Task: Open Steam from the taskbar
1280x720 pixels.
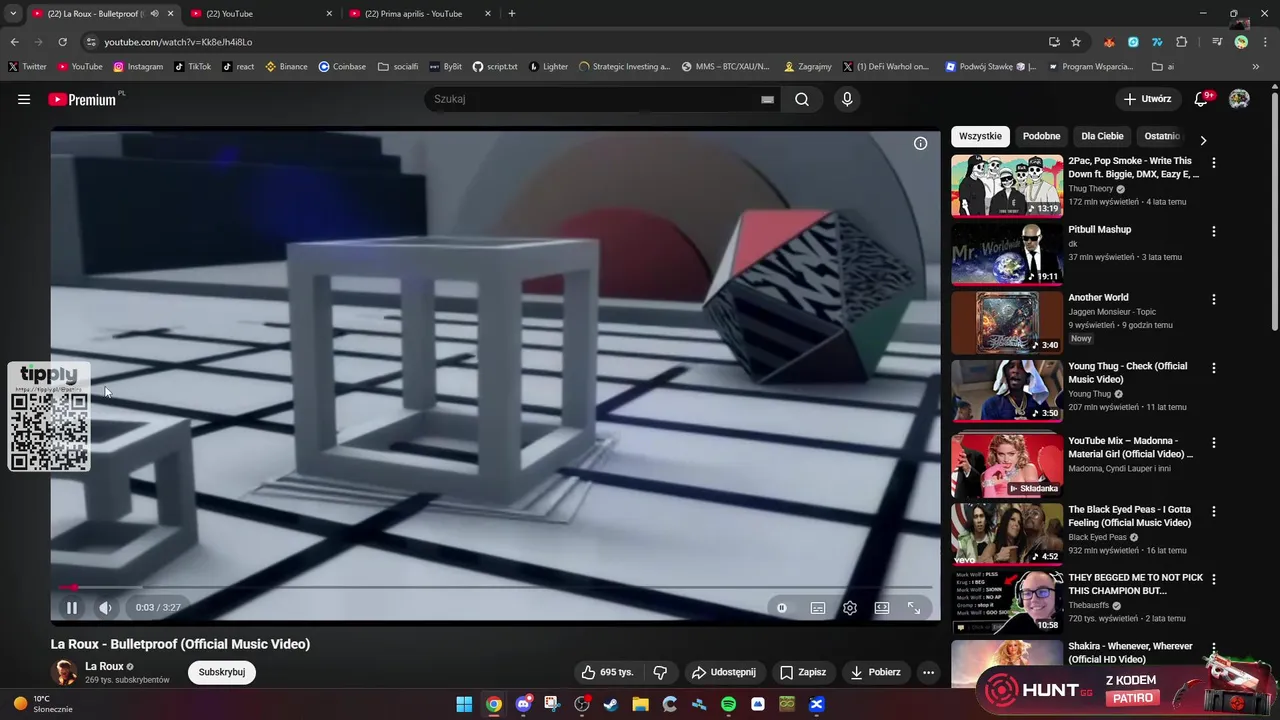Action: click(x=611, y=704)
